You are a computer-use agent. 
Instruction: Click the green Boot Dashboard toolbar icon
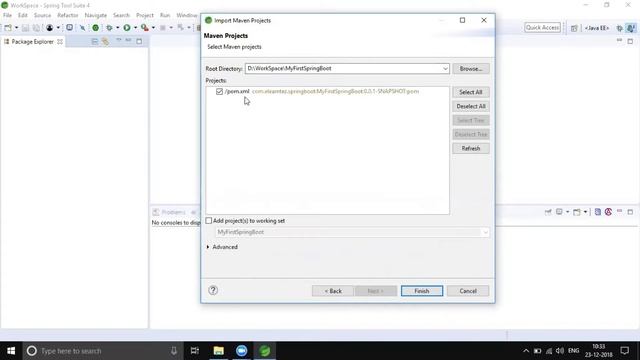96,28
